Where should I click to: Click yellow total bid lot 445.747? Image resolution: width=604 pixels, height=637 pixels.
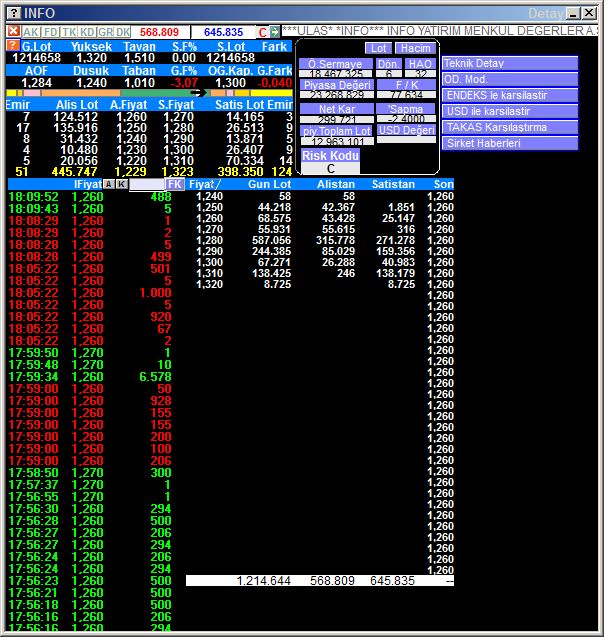pyautogui.click(x=74, y=172)
